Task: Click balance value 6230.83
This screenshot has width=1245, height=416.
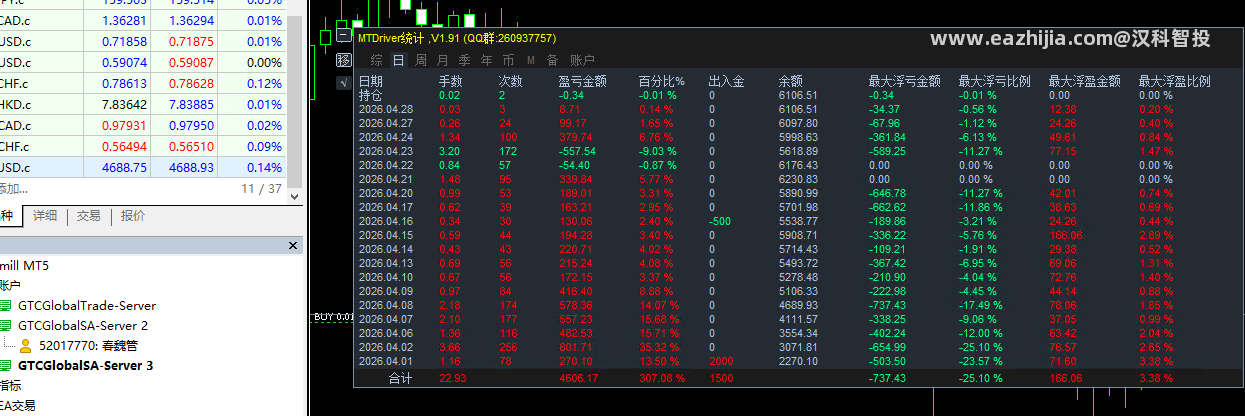Action: pos(798,178)
